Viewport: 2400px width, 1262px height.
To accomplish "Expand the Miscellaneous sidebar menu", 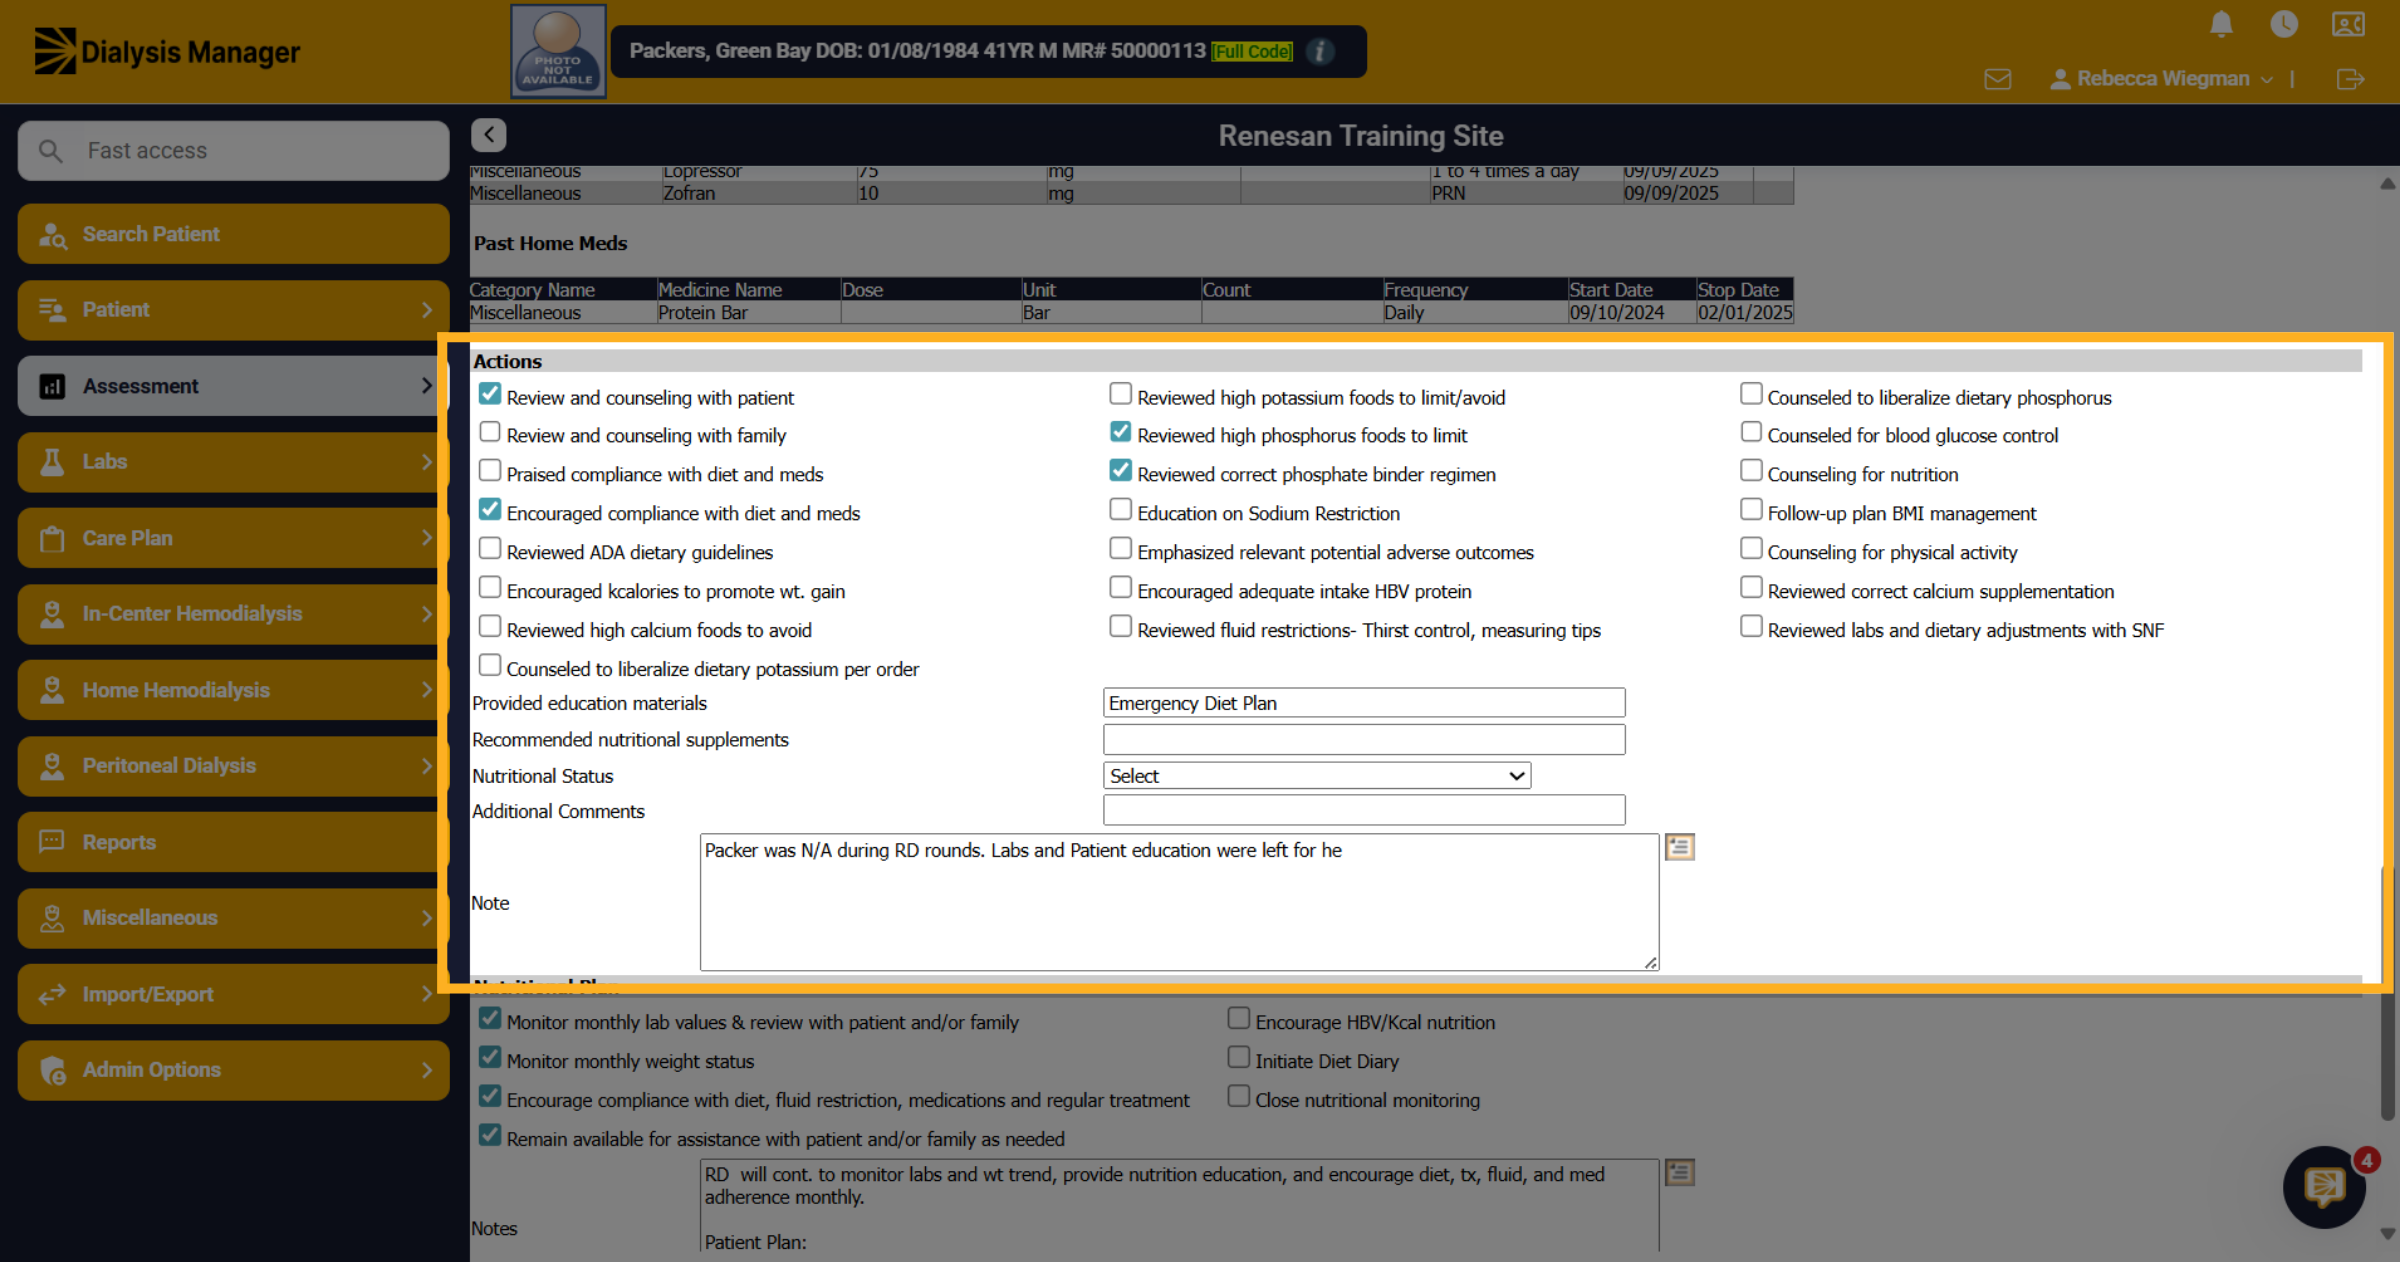I will point(233,918).
